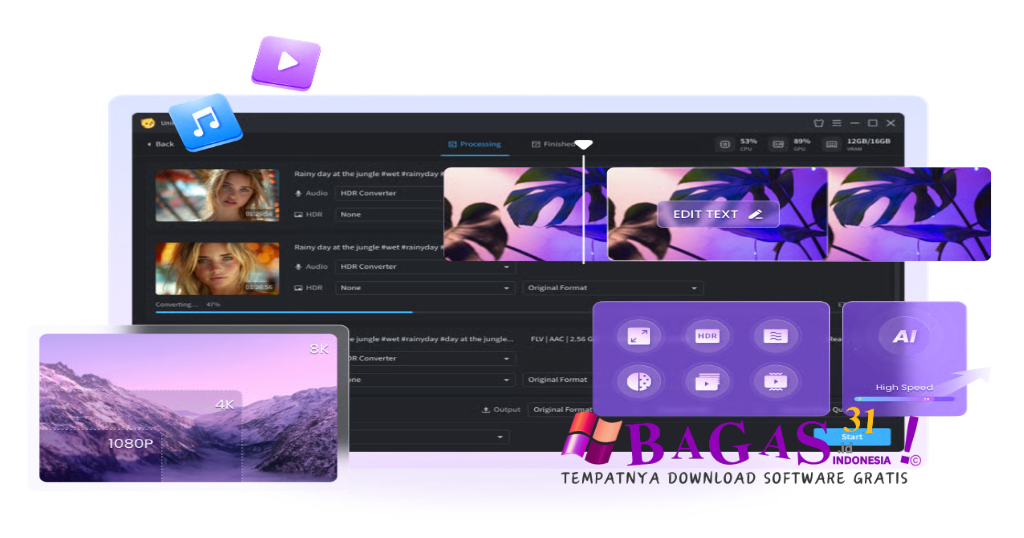Image resolution: width=1024 pixels, height=538 pixels.
Task: Select the stabilizer play icon in purple panel
Action: pos(775,381)
